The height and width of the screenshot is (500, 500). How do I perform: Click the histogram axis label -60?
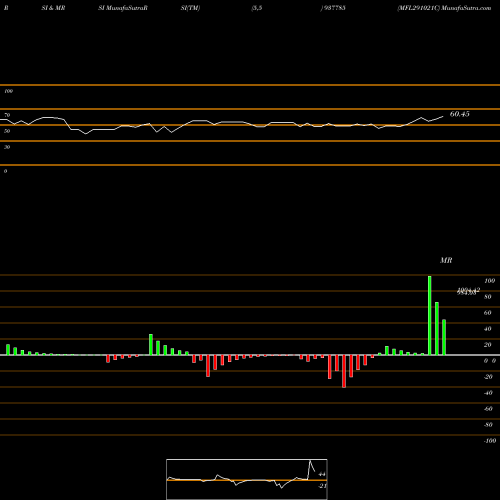[488, 409]
